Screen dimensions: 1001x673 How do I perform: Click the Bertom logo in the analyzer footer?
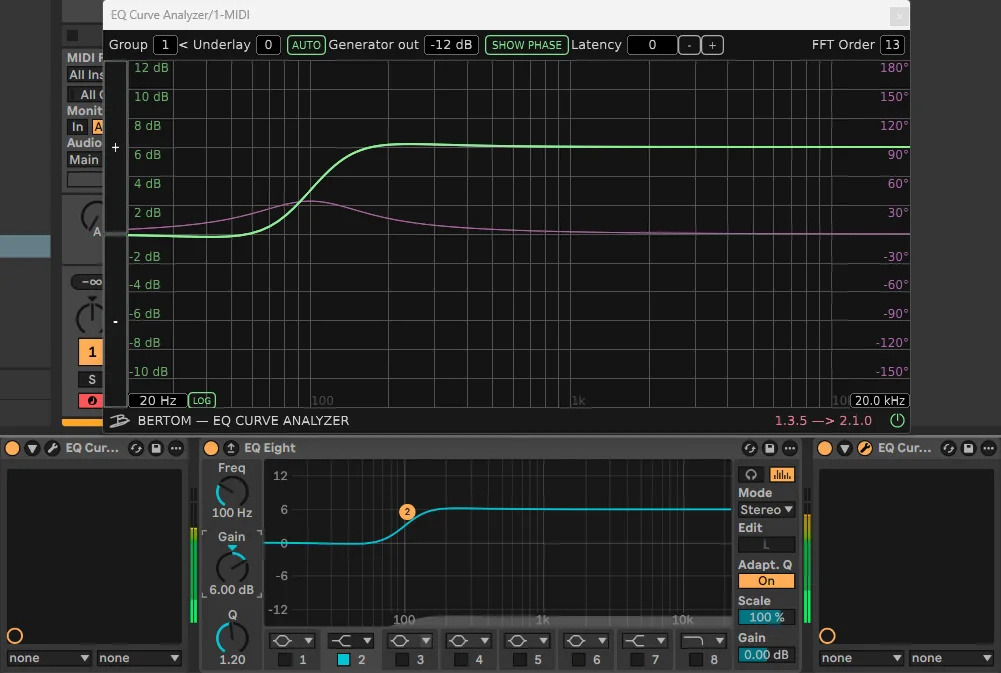[x=120, y=420]
